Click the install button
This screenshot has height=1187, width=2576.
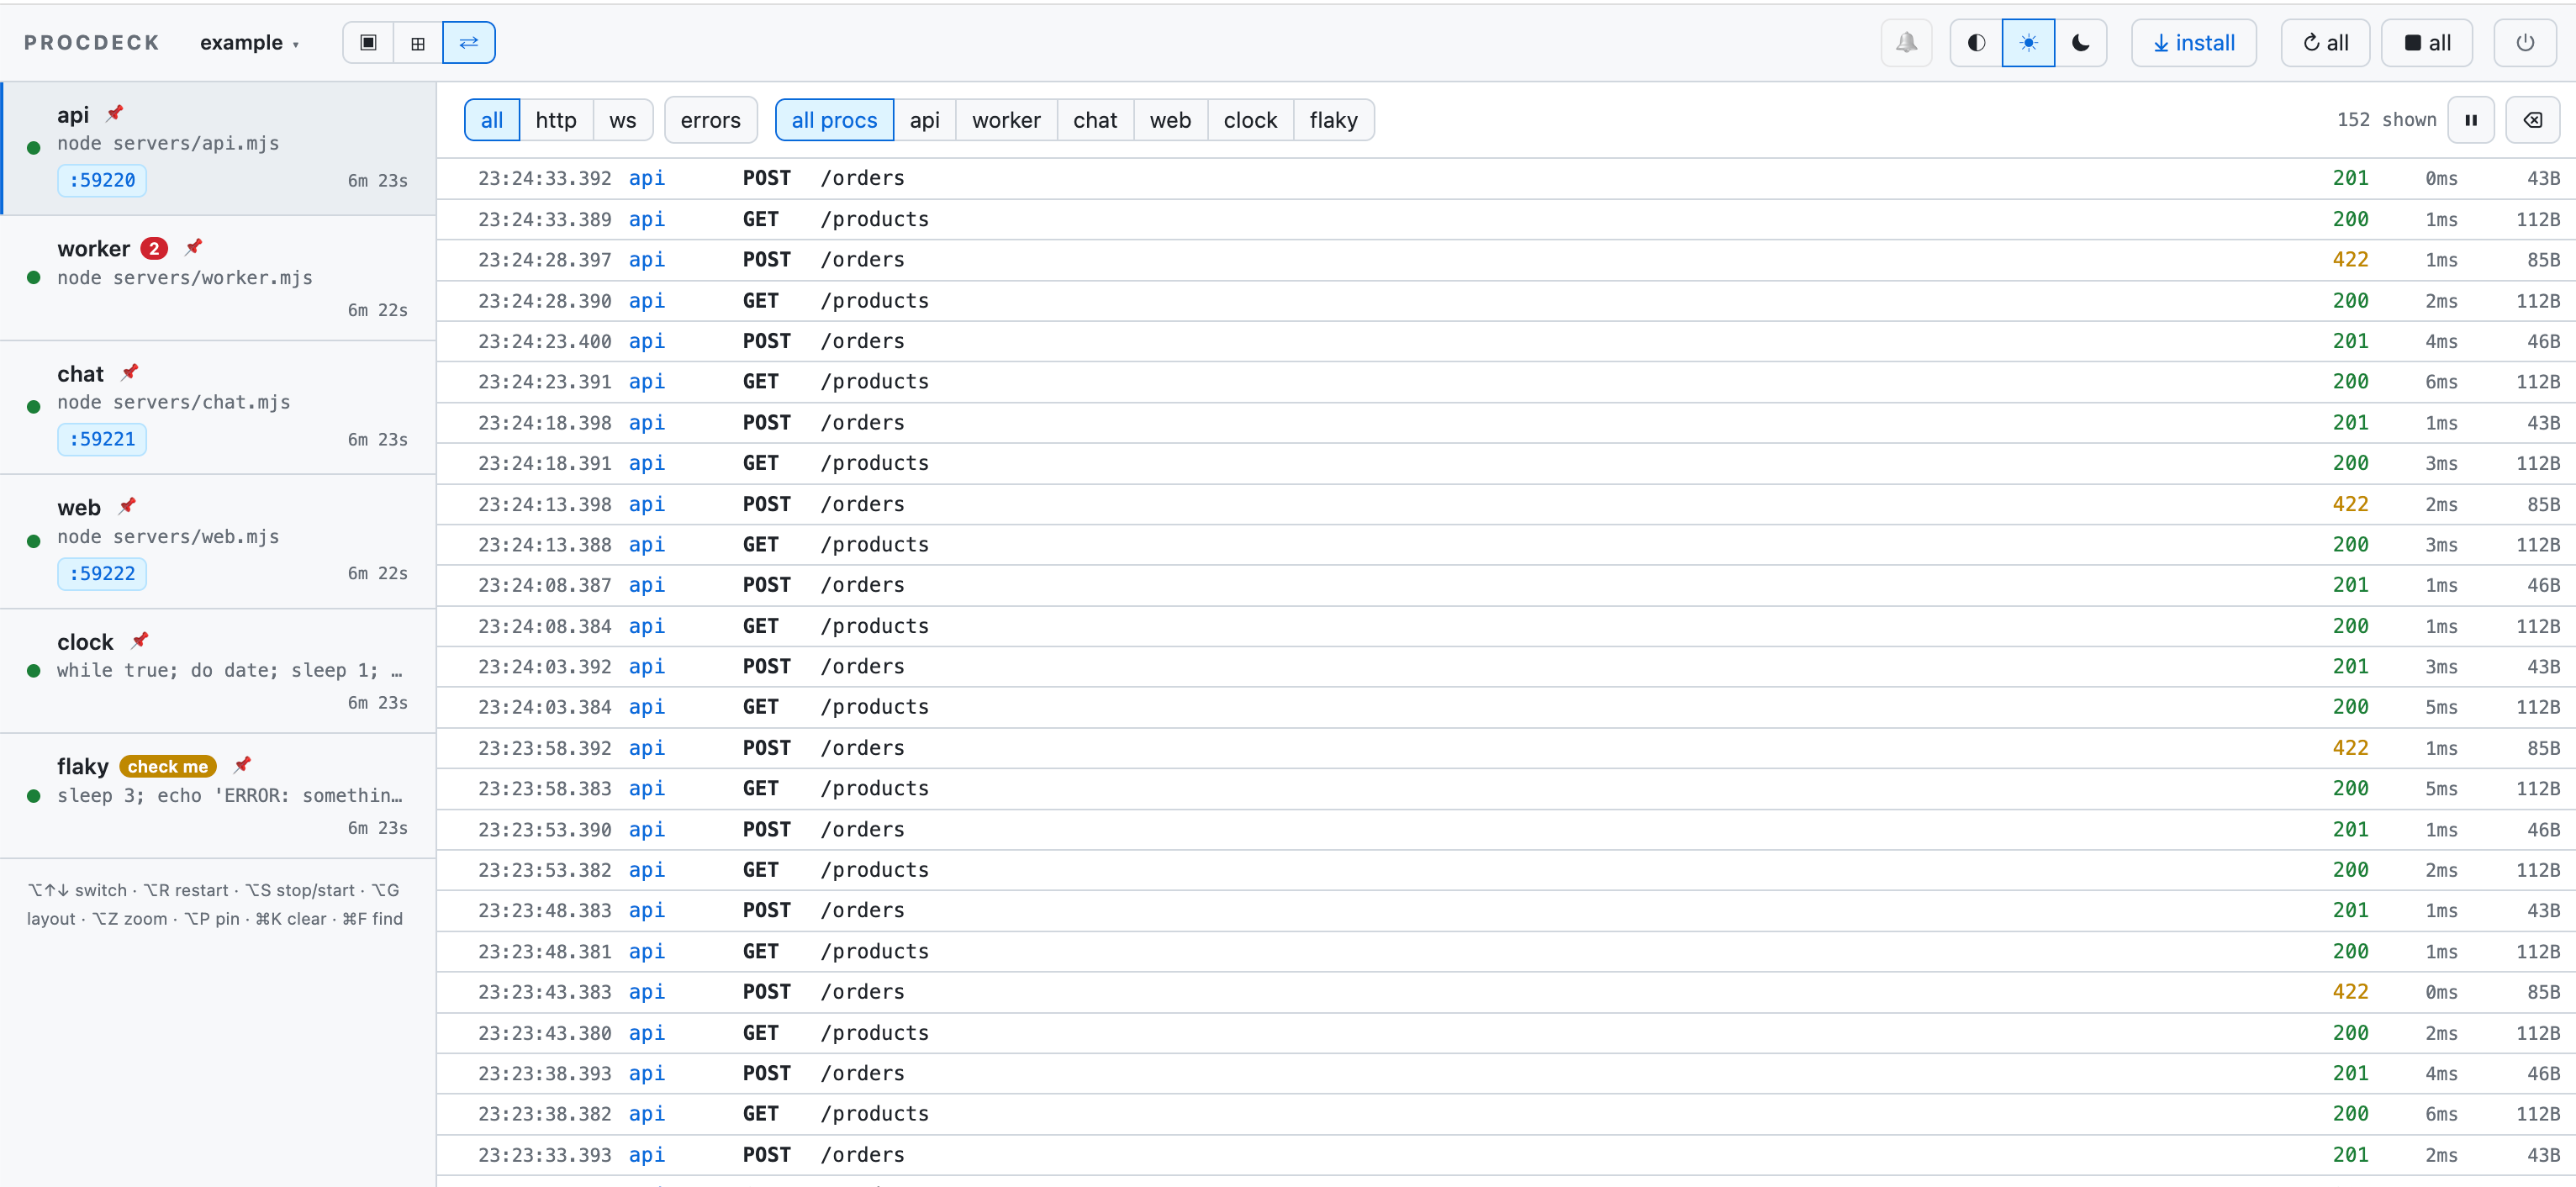(x=2194, y=42)
